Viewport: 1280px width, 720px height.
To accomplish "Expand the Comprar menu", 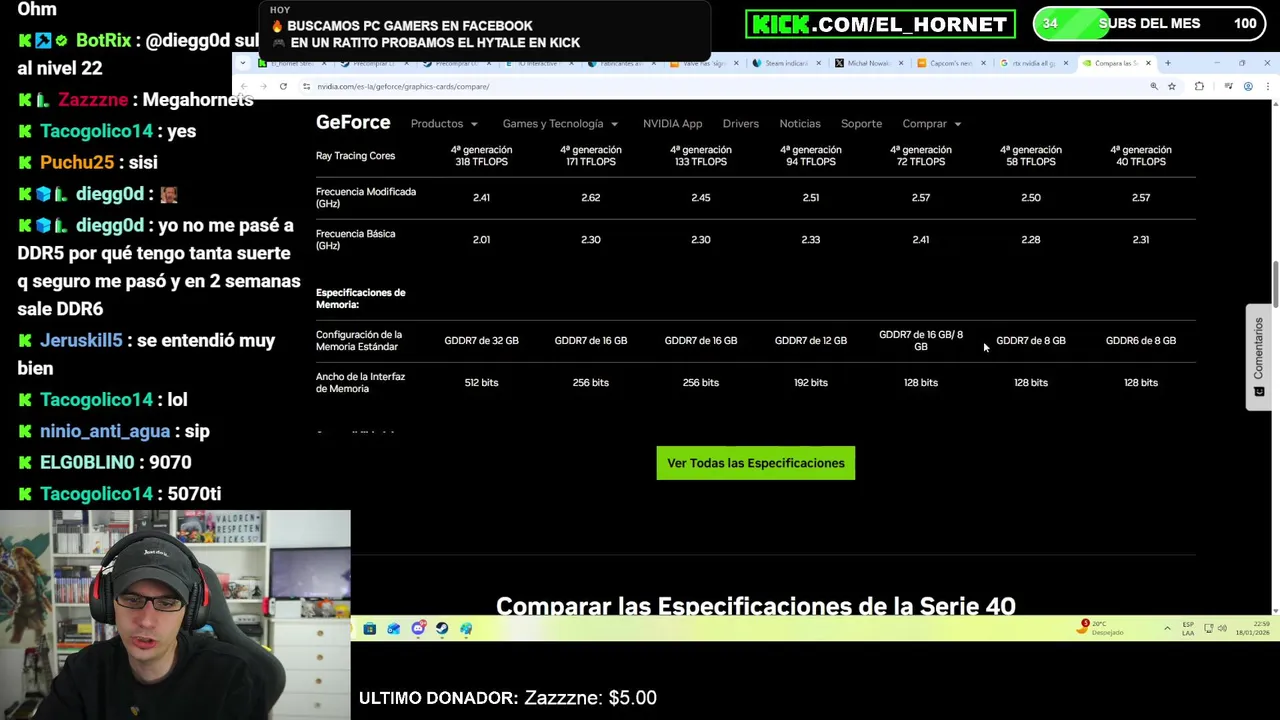I will (x=931, y=124).
